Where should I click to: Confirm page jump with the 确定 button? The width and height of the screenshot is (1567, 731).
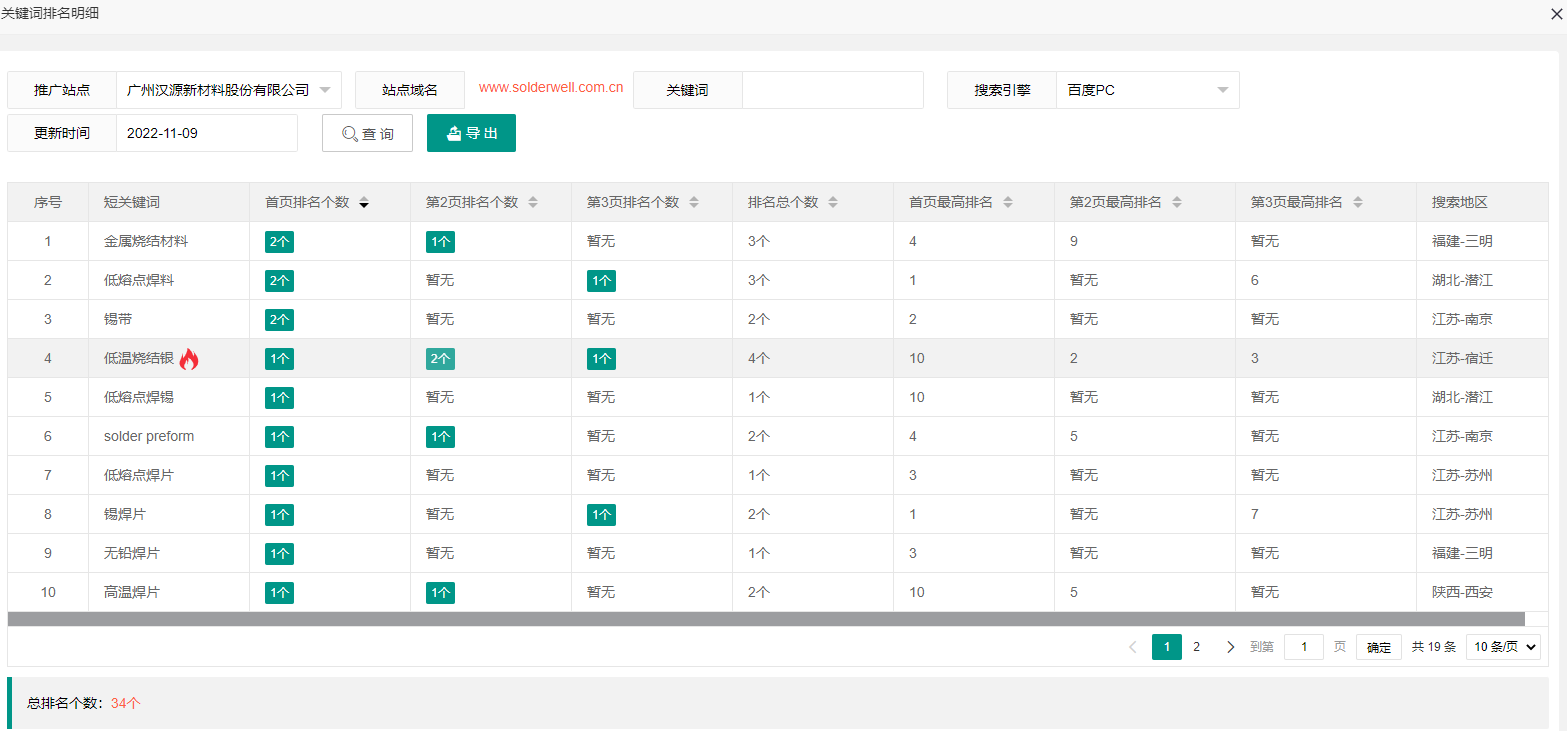pos(1377,647)
